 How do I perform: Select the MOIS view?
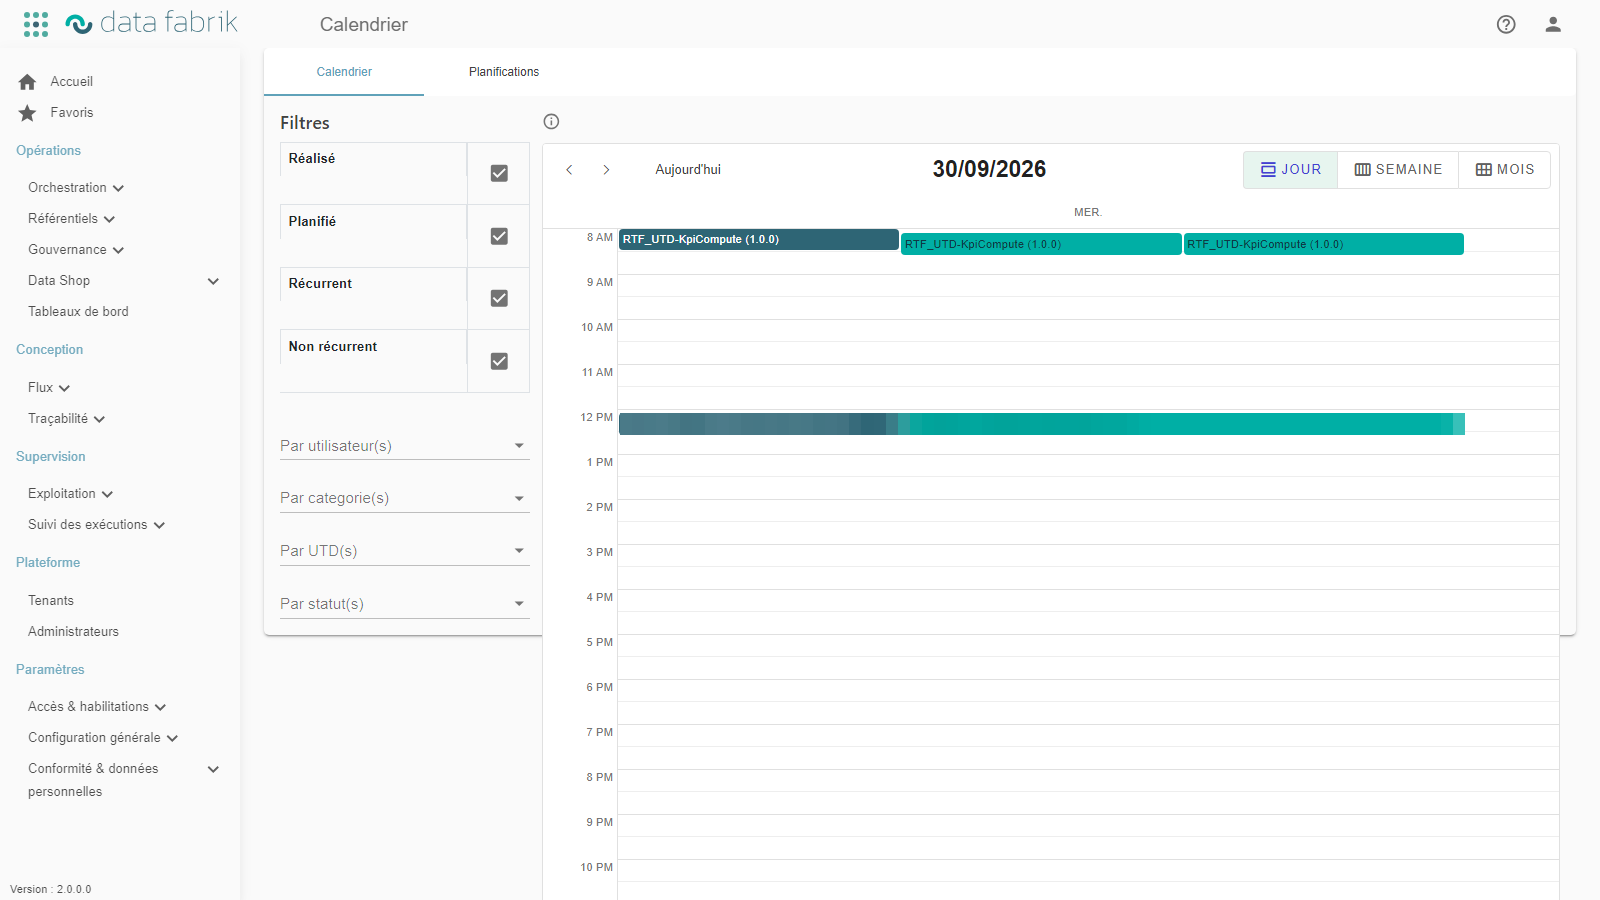1505,170
